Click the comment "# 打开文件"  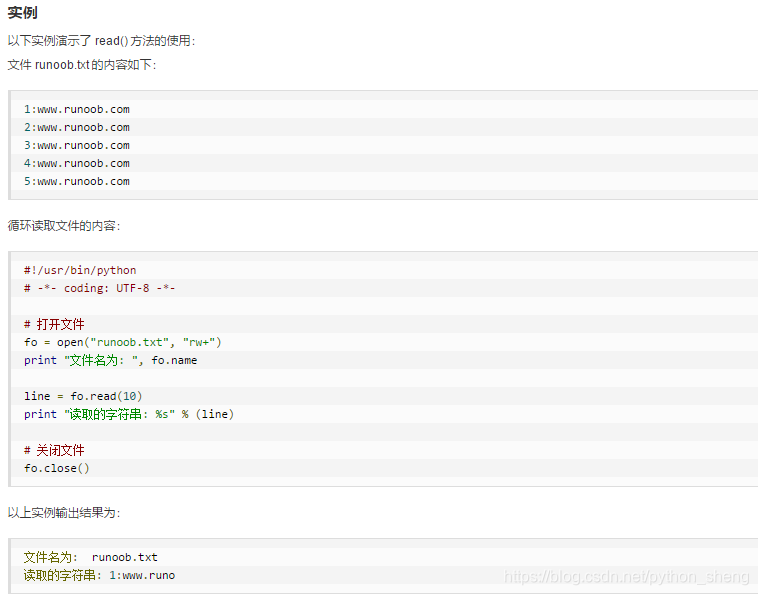pyautogui.click(x=54, y=324)
